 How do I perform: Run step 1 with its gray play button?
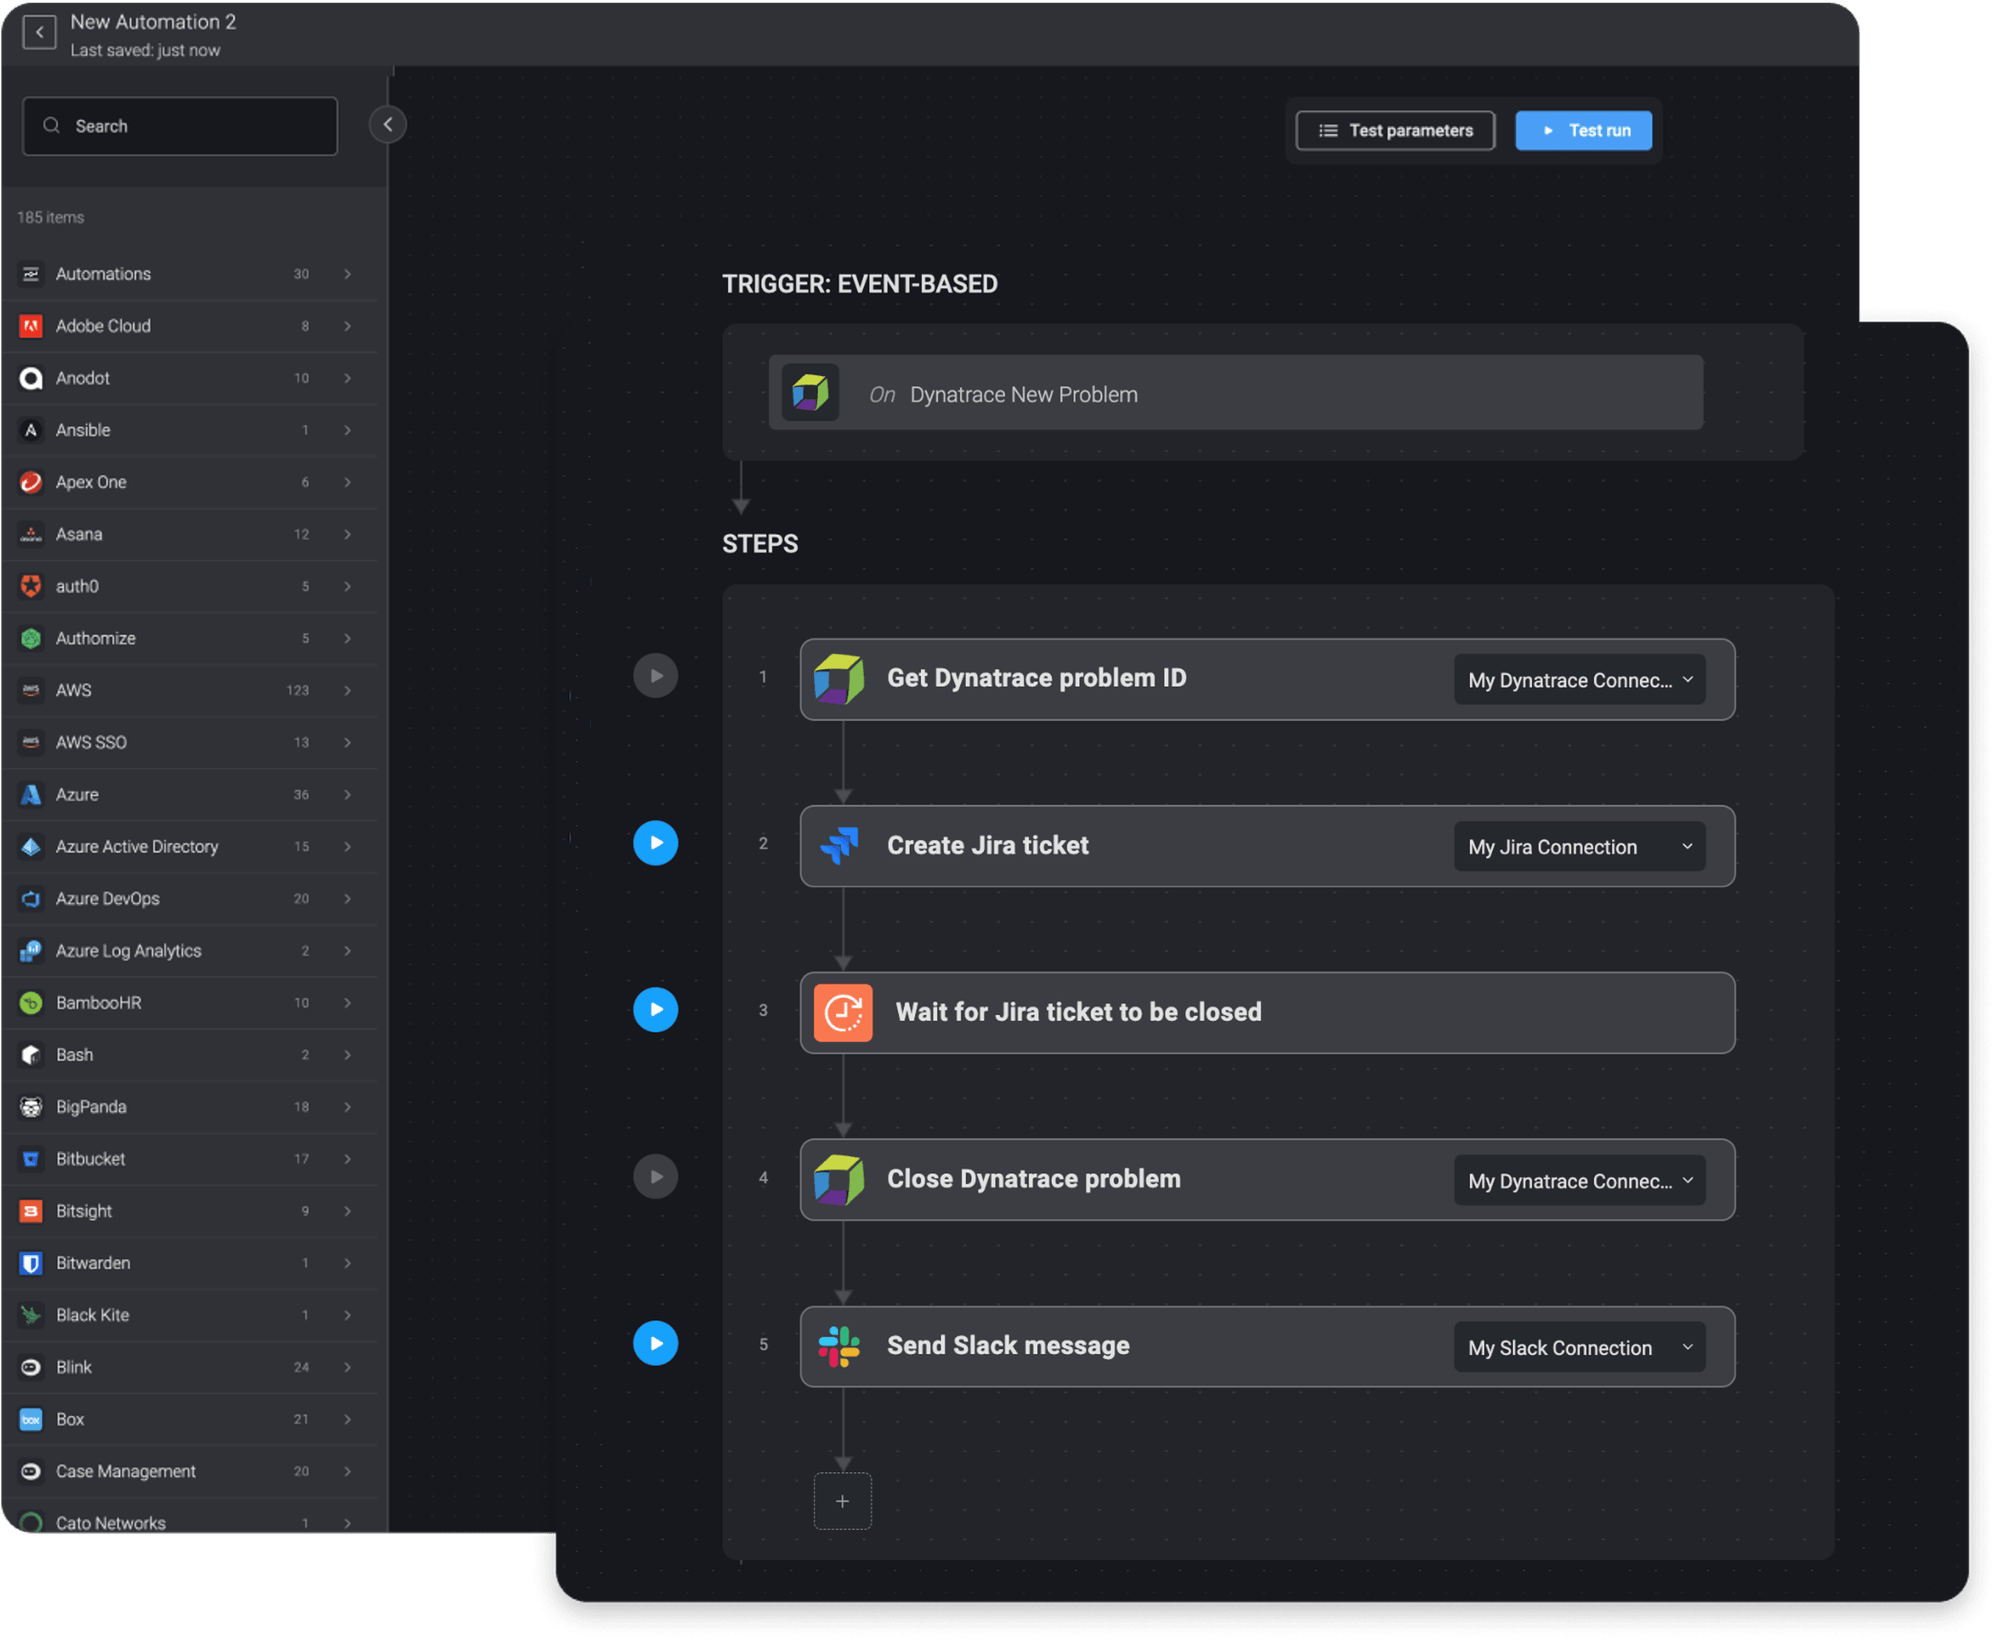pos(656,677)
